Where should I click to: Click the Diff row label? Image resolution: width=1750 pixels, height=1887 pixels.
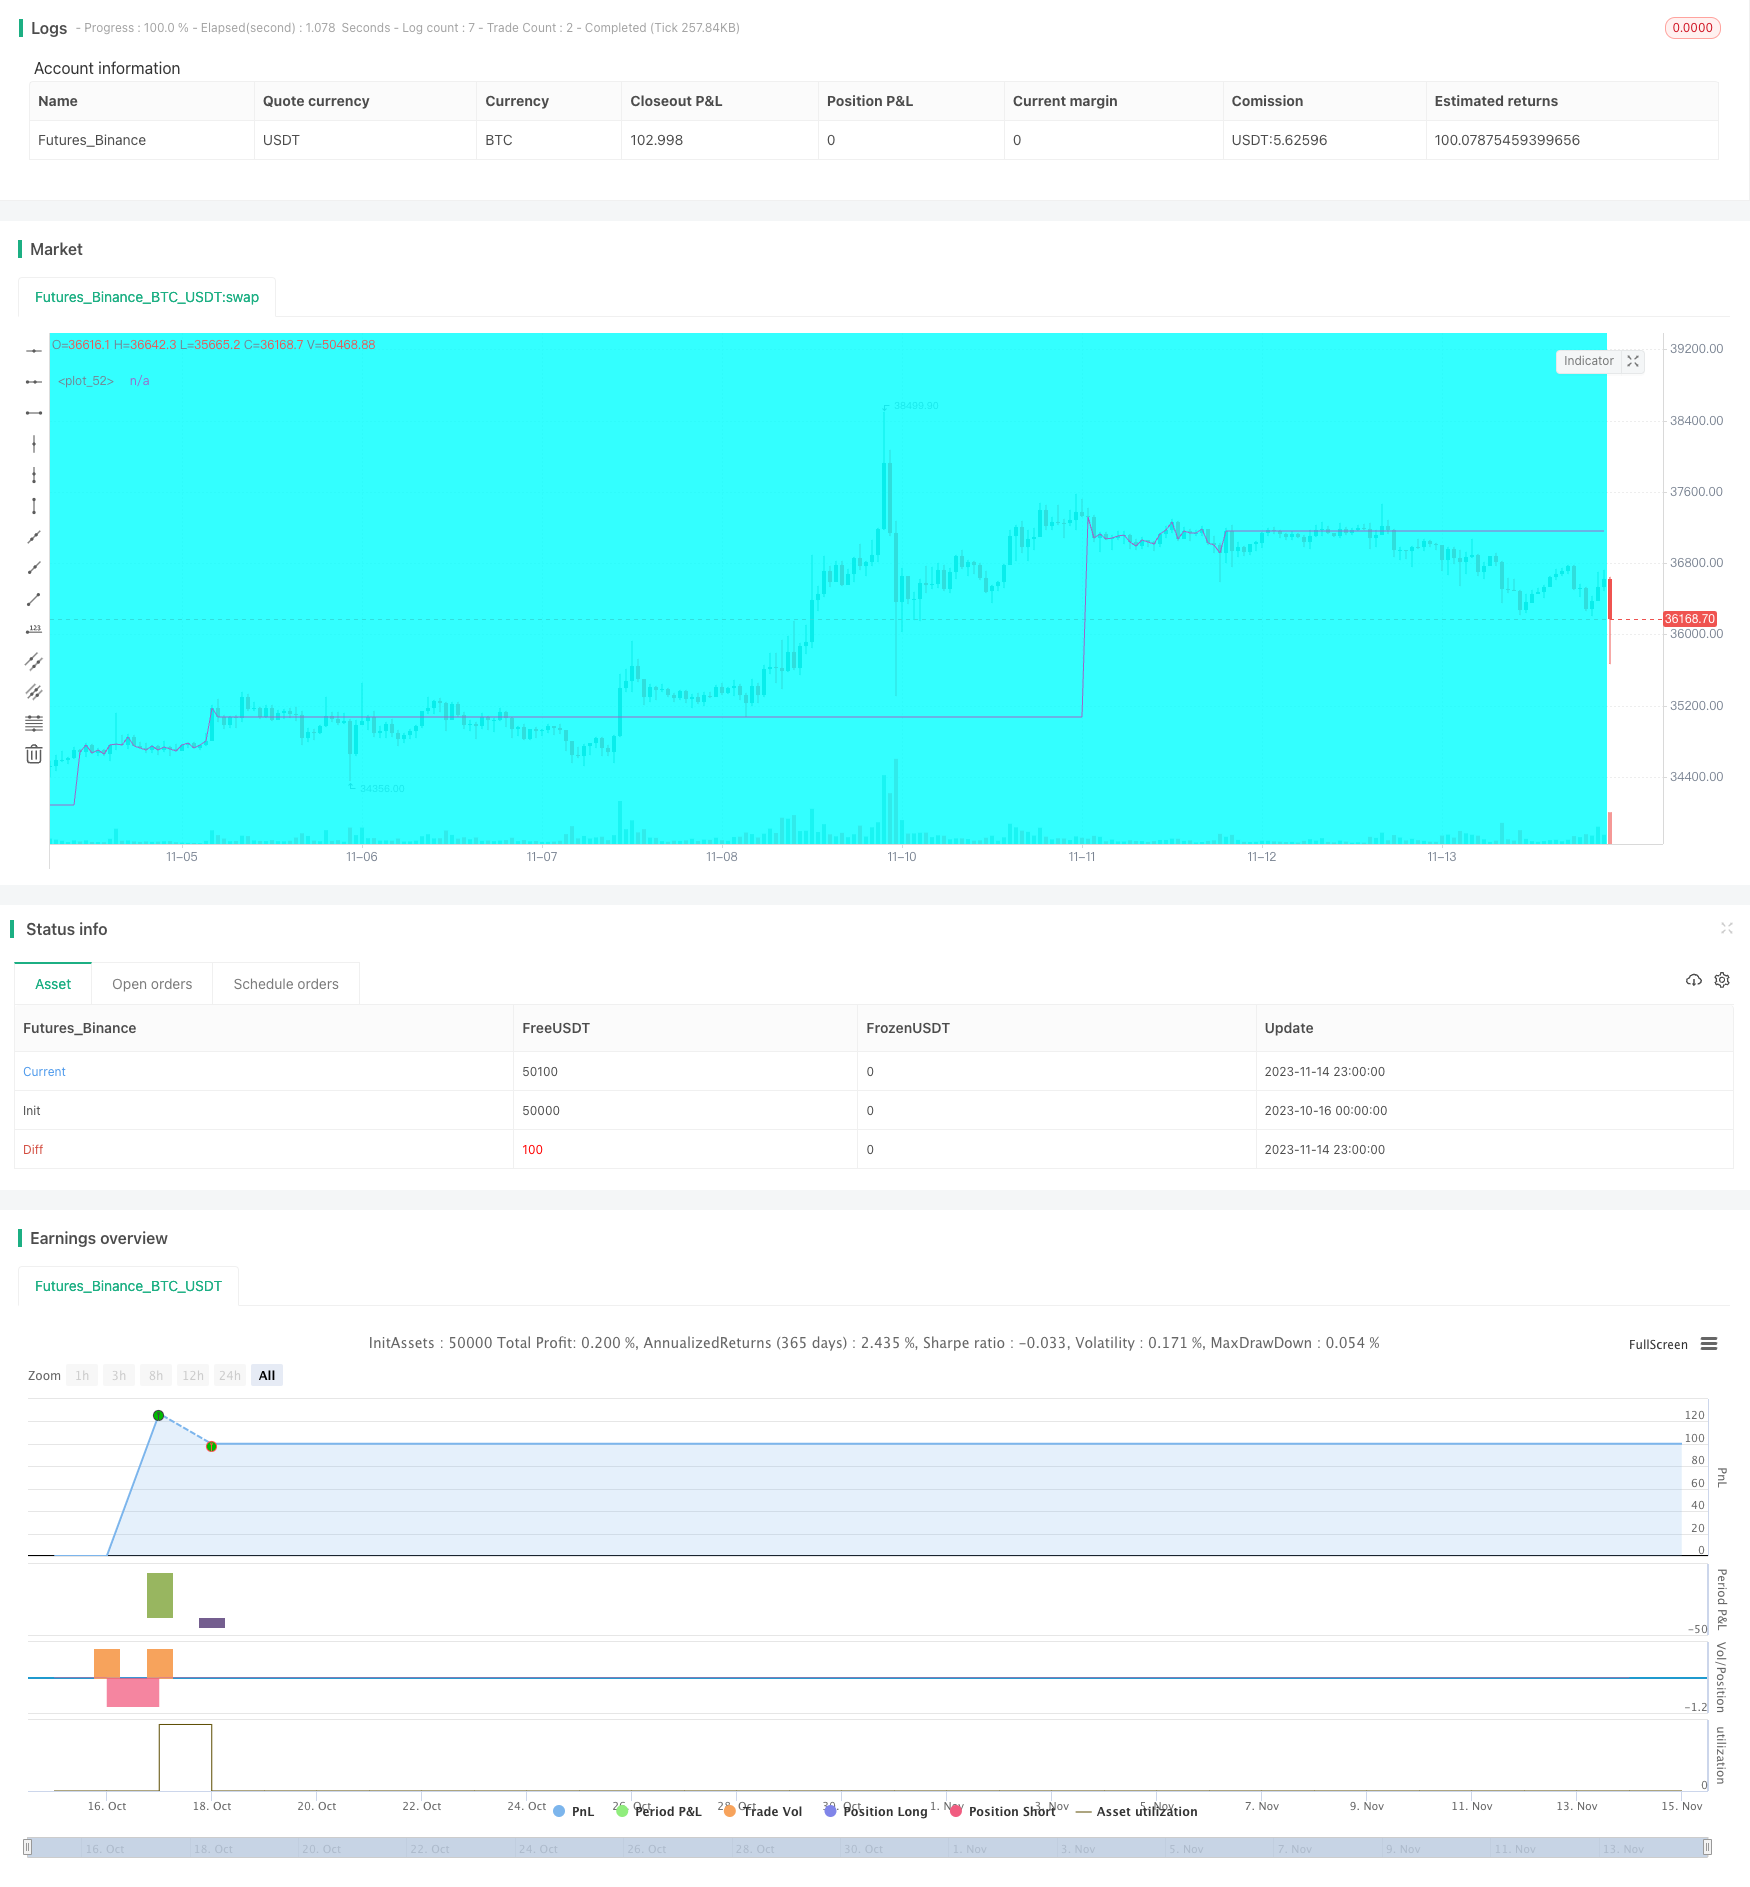tap(33, 1149)
